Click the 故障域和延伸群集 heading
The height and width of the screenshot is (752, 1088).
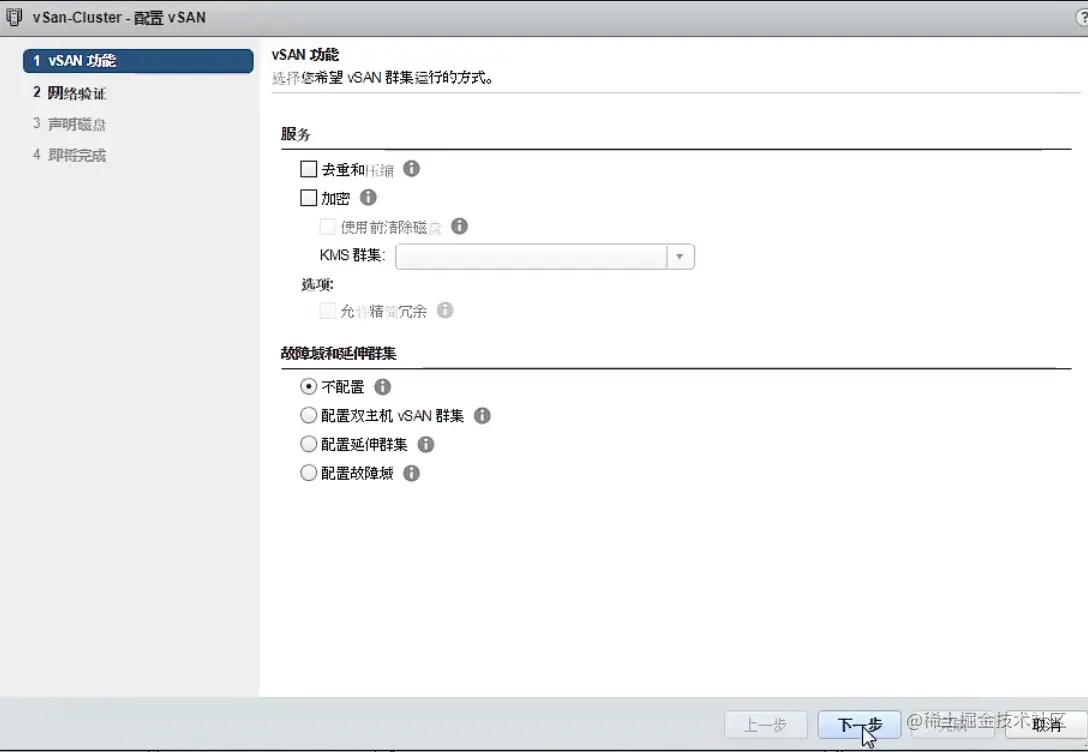[339, 353]
